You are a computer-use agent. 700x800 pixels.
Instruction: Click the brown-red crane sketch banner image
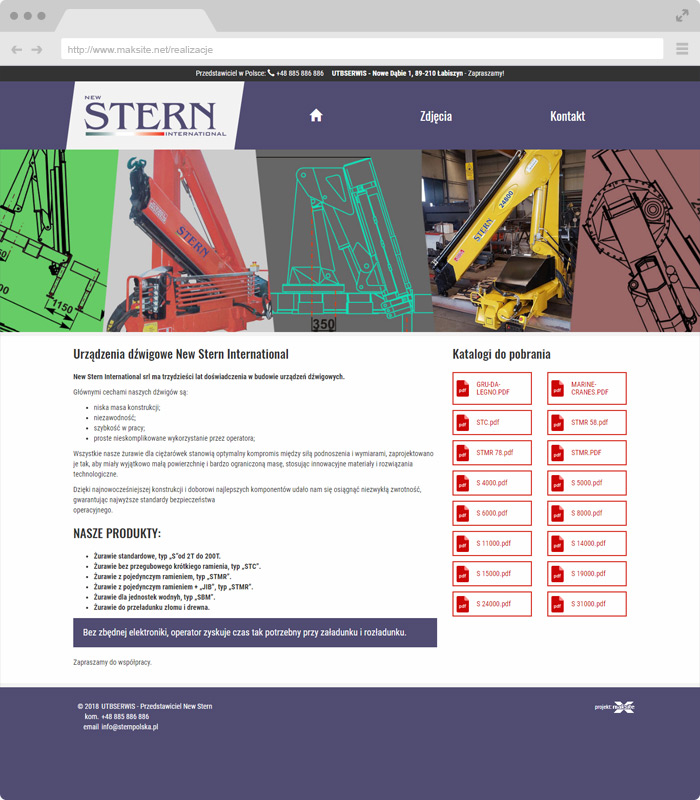[x=638, y=240]
